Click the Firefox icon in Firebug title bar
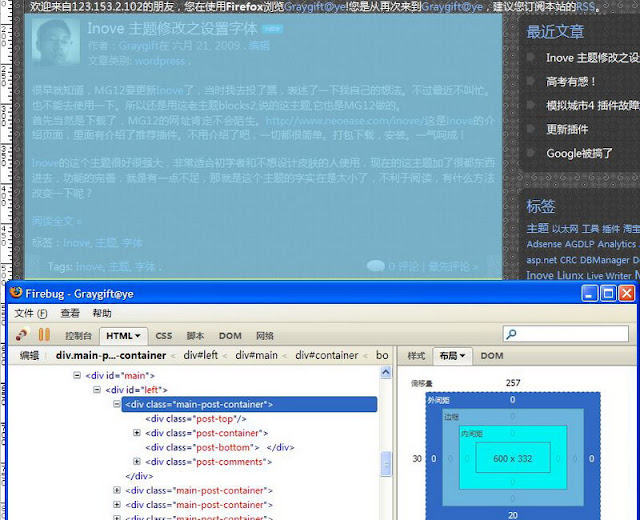Screen dimensions: 640x520 (16, 293)
